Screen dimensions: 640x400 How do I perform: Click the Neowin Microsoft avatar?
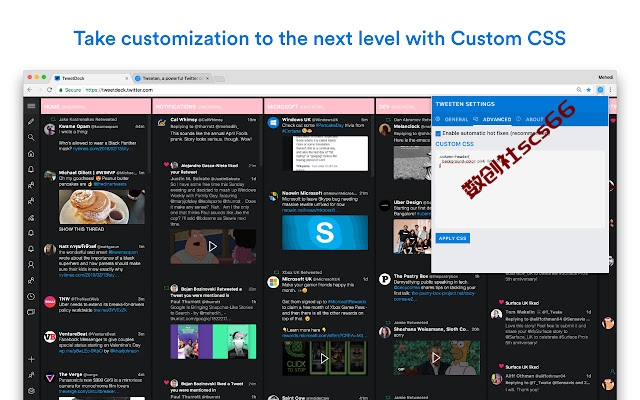(273, 196)
